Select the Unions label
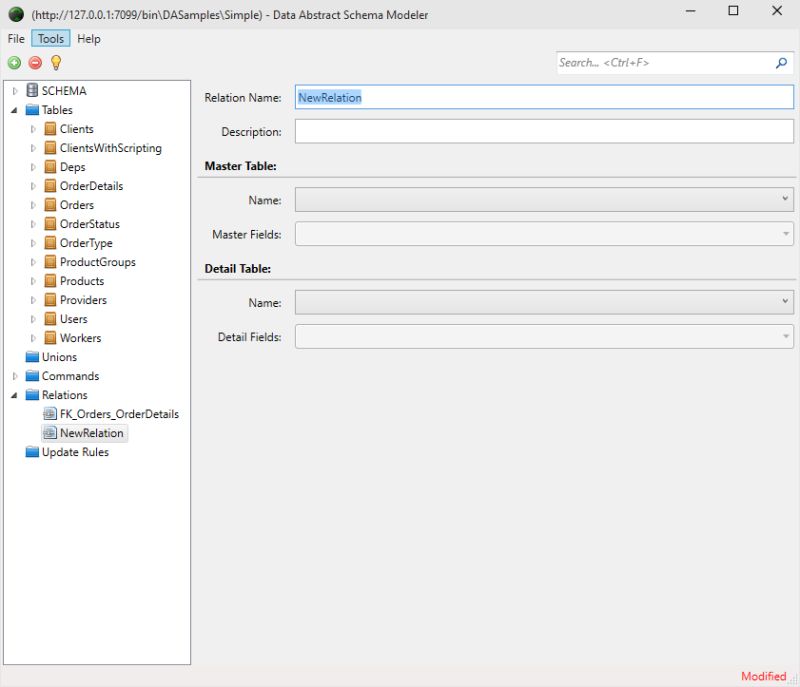Image resolution: width=800 pixels, height=687 pixels. [59, 357]
